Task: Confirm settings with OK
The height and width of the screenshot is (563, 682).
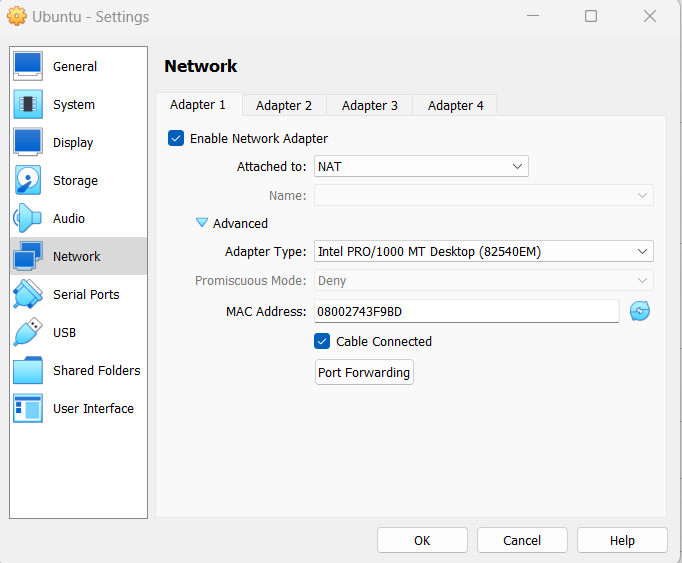Action: 422,540
